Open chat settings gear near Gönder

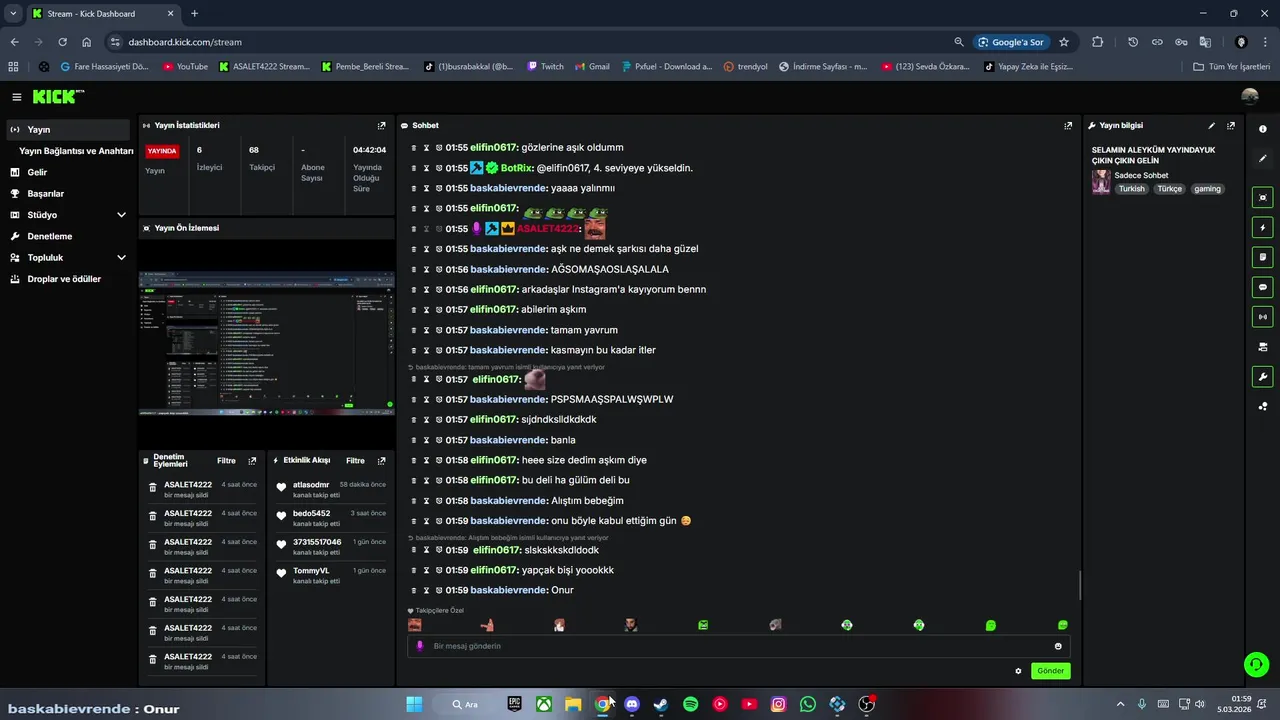point(1018,671)
